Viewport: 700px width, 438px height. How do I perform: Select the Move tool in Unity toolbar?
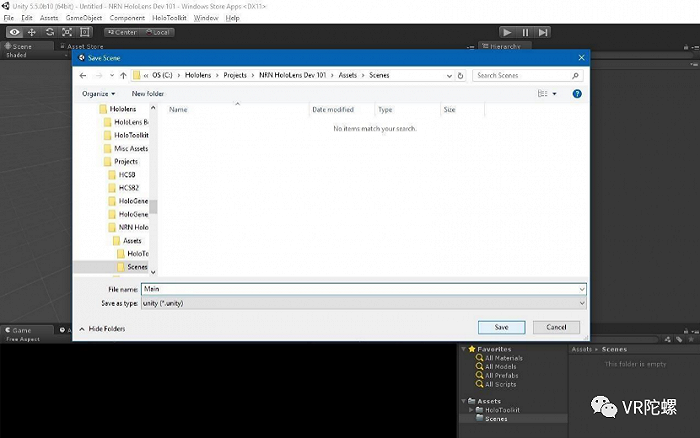[32, 32]
